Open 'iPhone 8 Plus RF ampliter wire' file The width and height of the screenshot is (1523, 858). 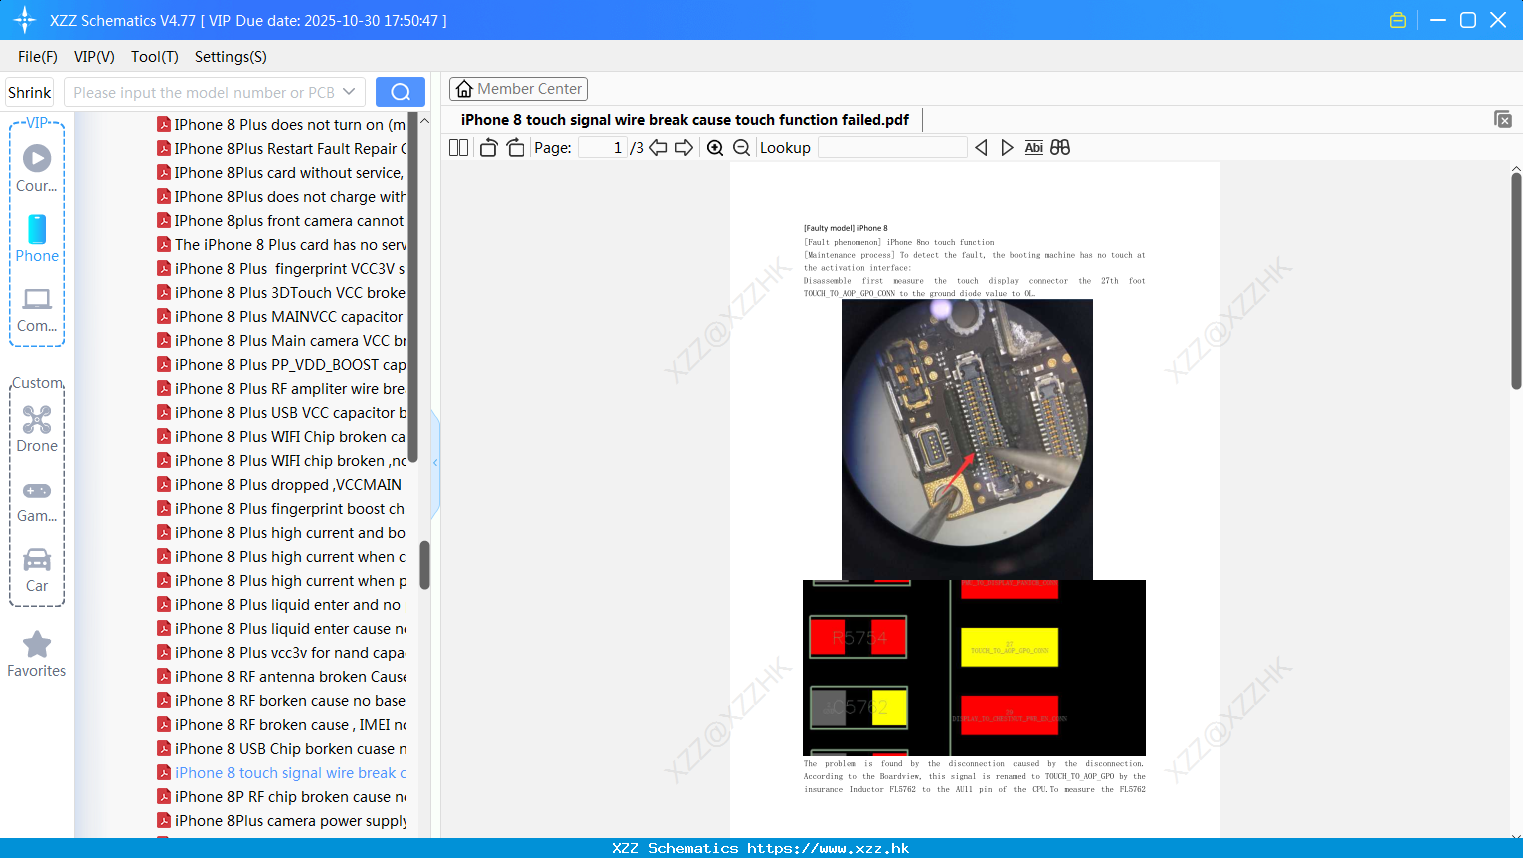coord(281,389)
